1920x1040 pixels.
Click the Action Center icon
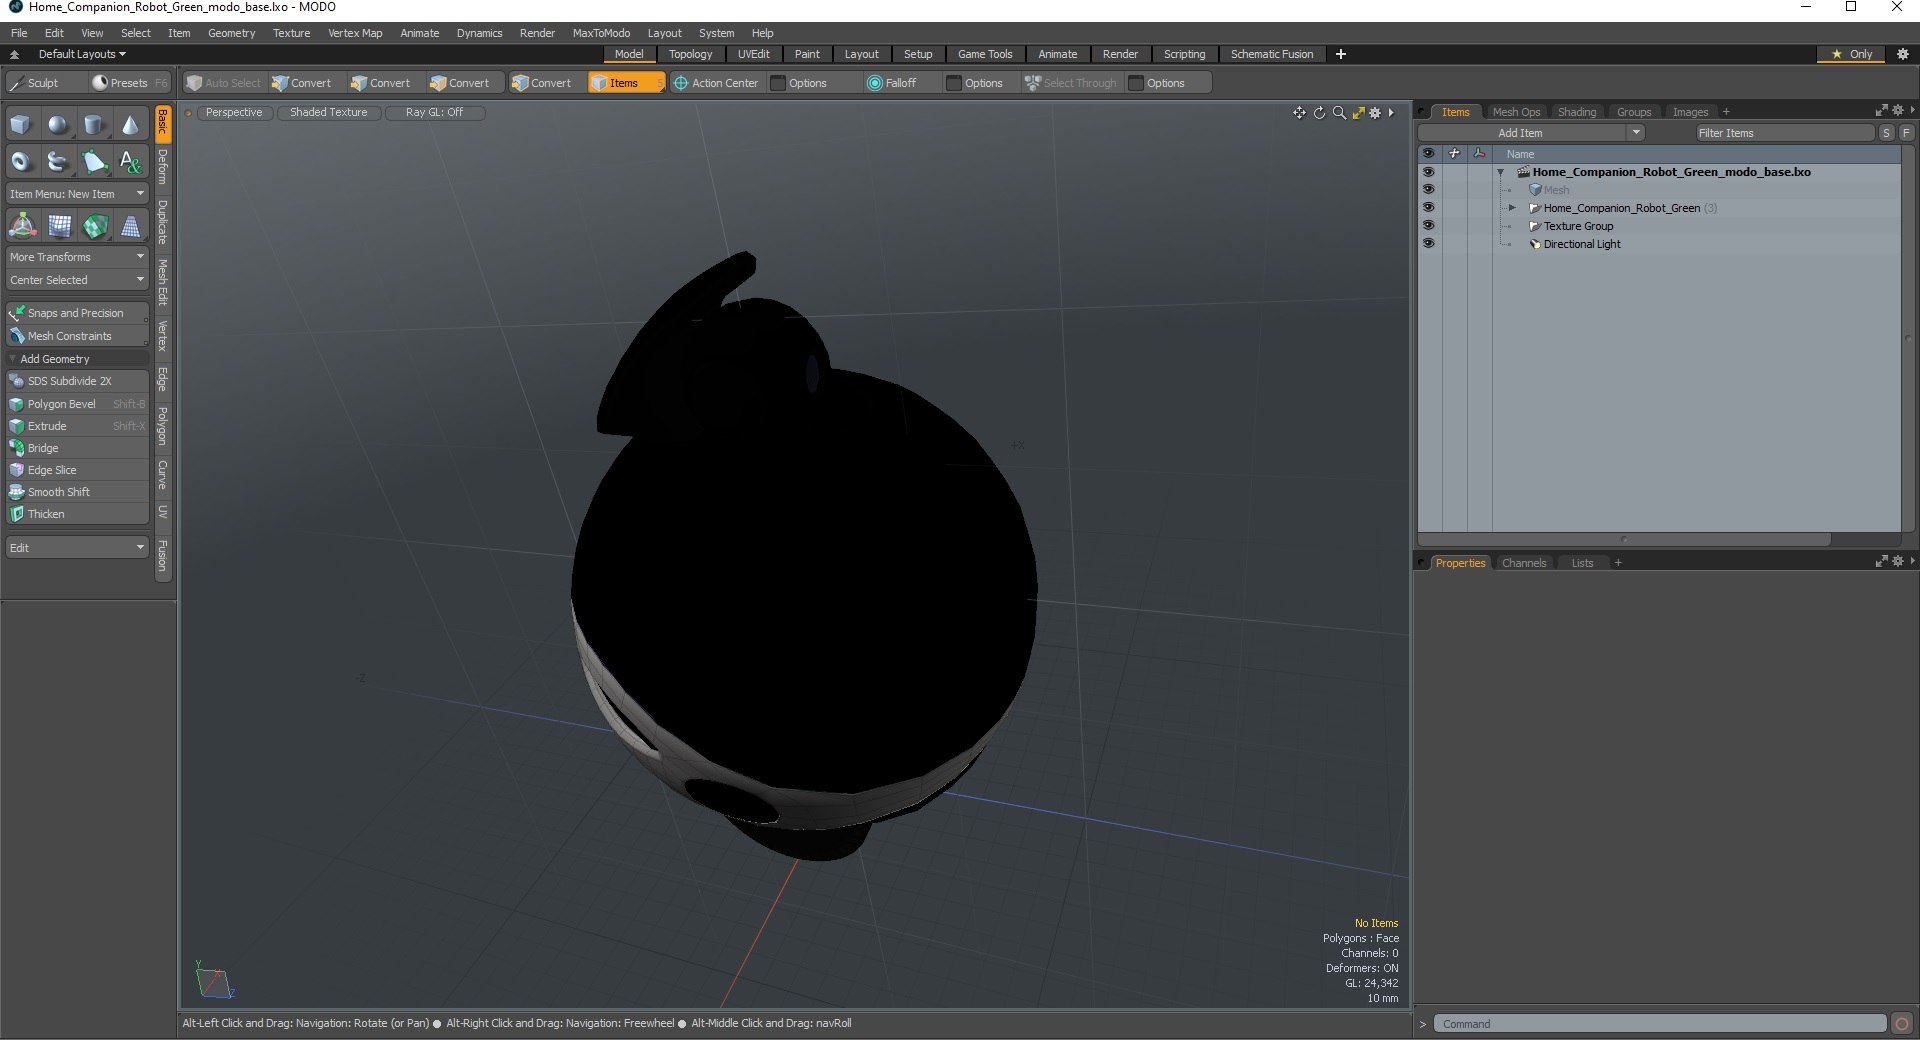pos(681,83)
